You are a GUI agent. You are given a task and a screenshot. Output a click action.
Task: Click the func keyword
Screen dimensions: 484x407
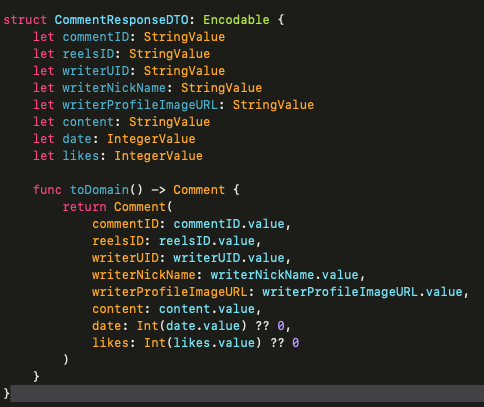click(47, 190)
